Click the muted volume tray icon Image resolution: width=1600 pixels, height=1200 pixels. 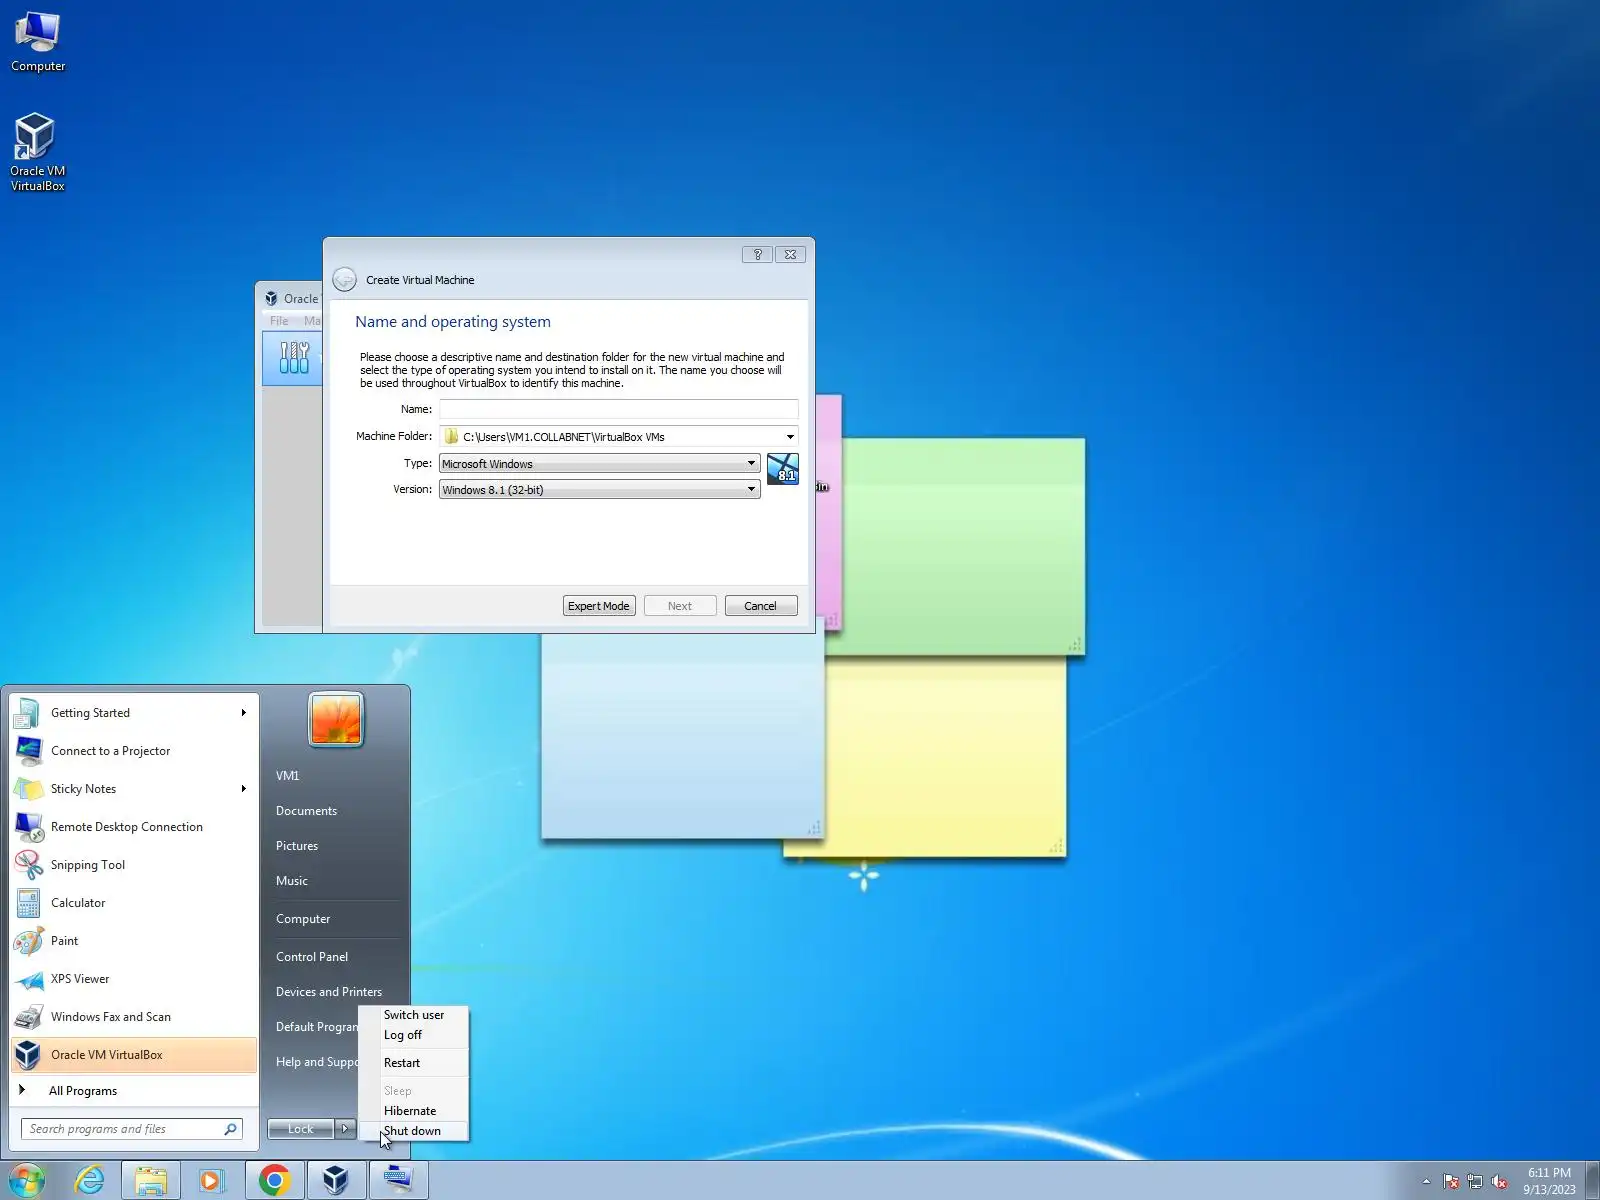1499,1181
